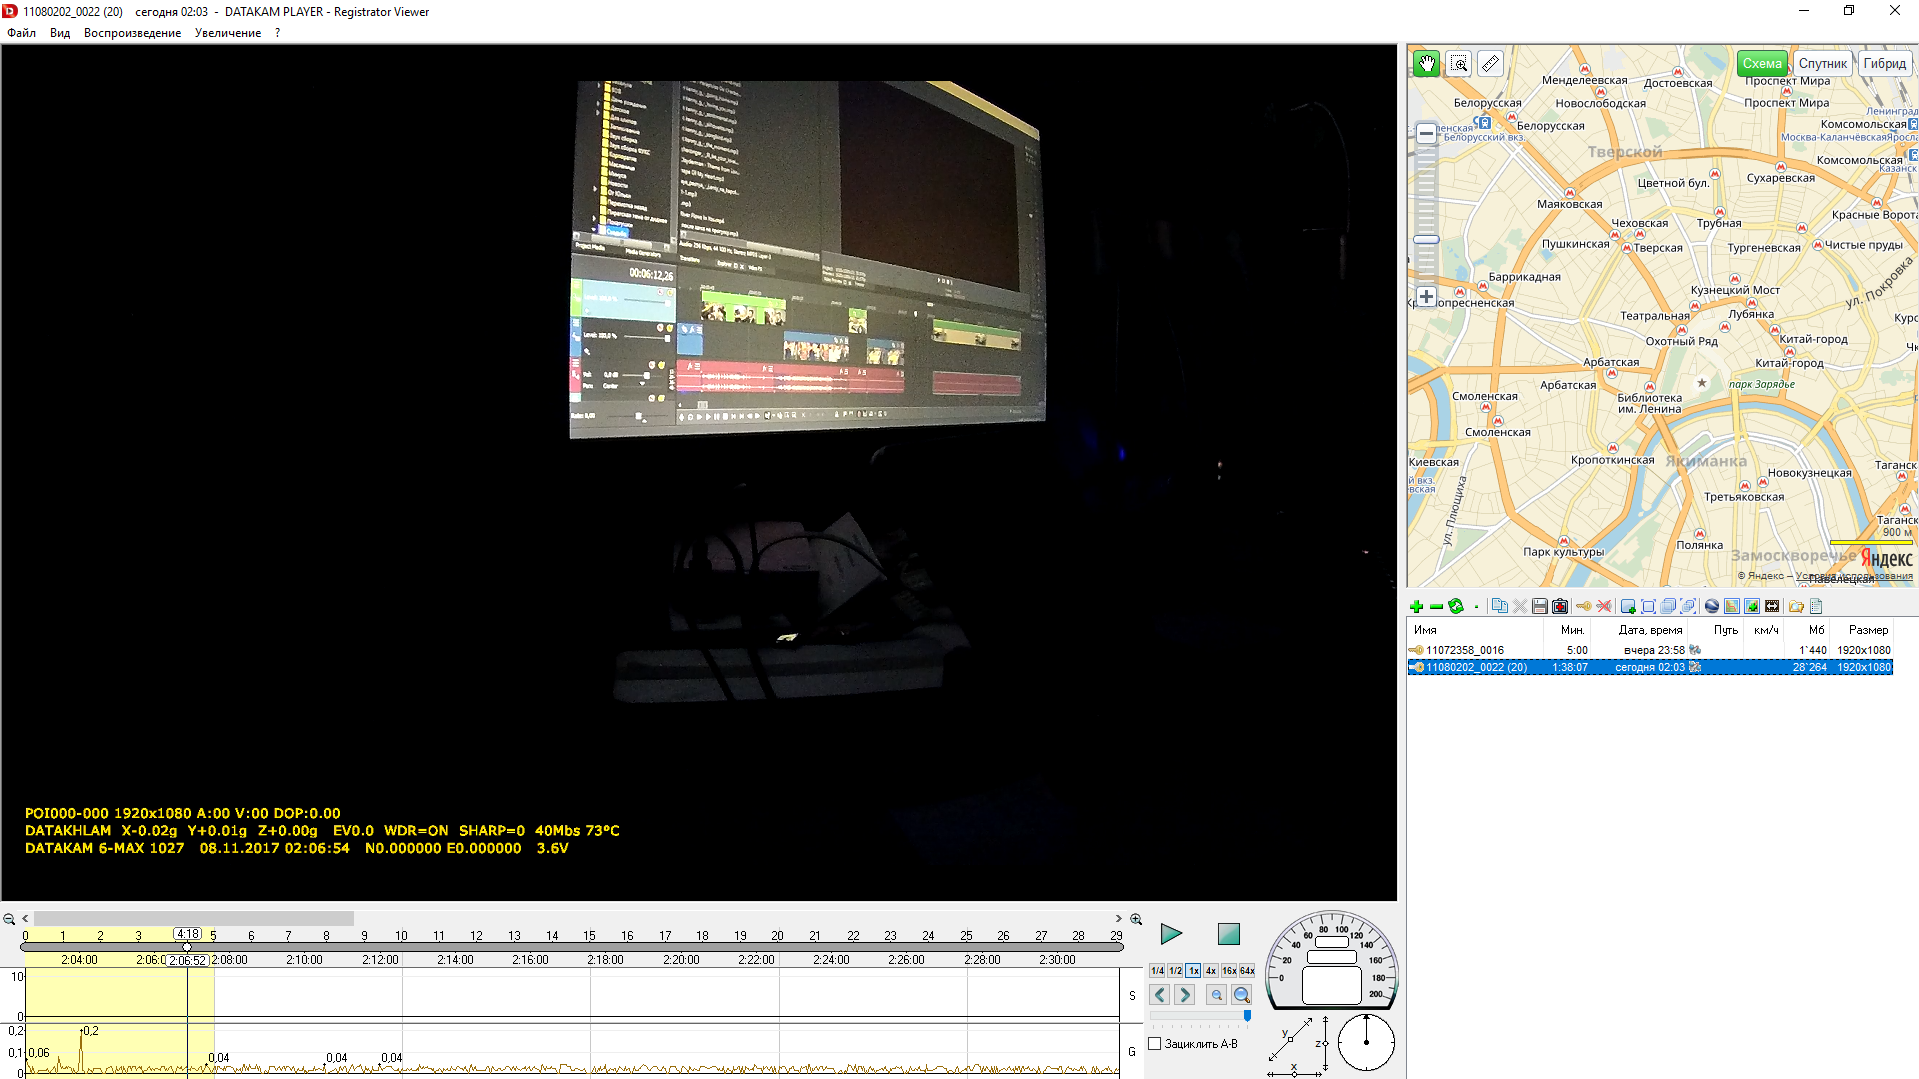Click the timeline horizontal scrollbar thumb
The image size is (1919, 1079).
pos(194,919)
